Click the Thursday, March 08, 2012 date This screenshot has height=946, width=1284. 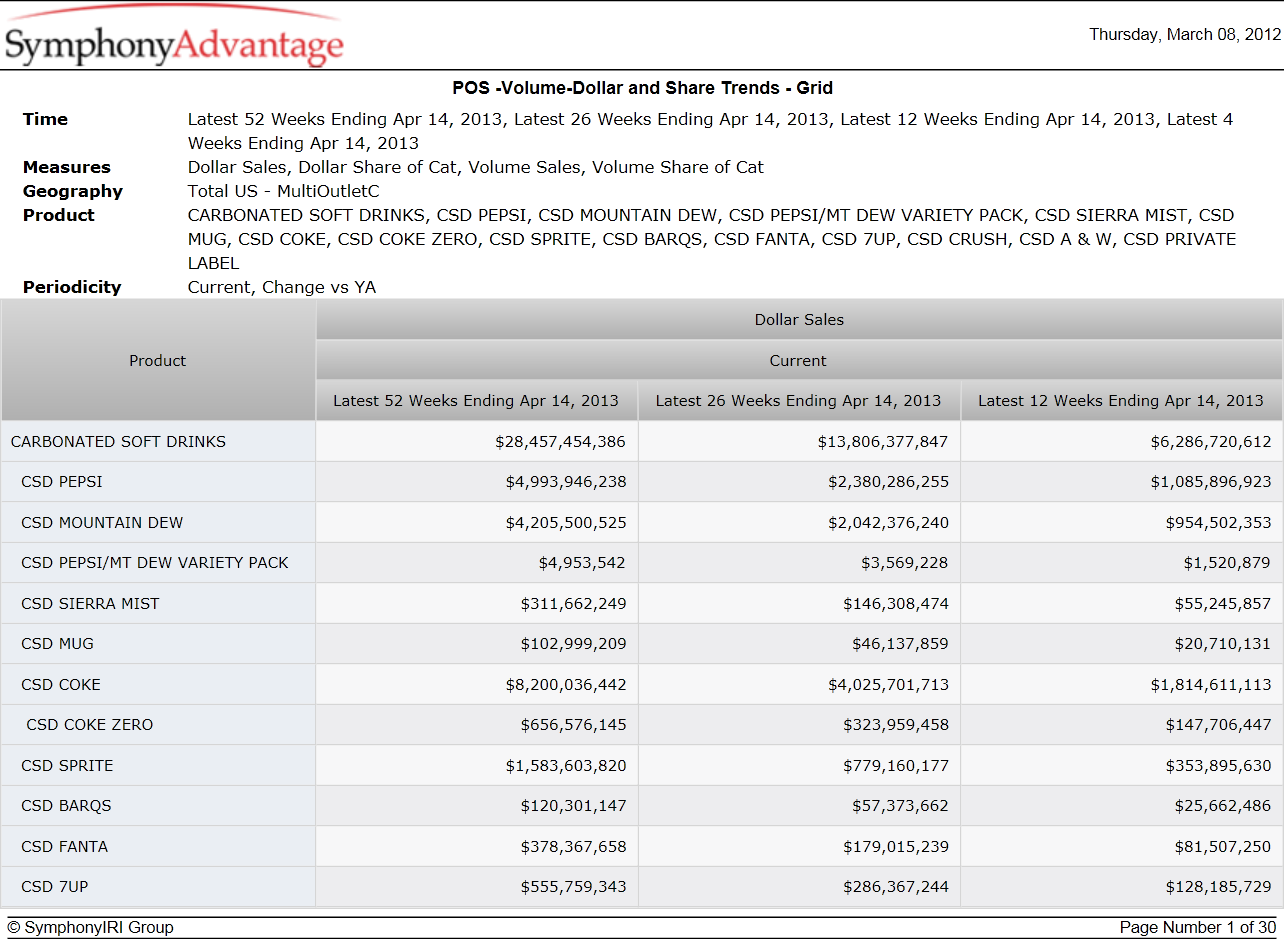pos(1185,34)
